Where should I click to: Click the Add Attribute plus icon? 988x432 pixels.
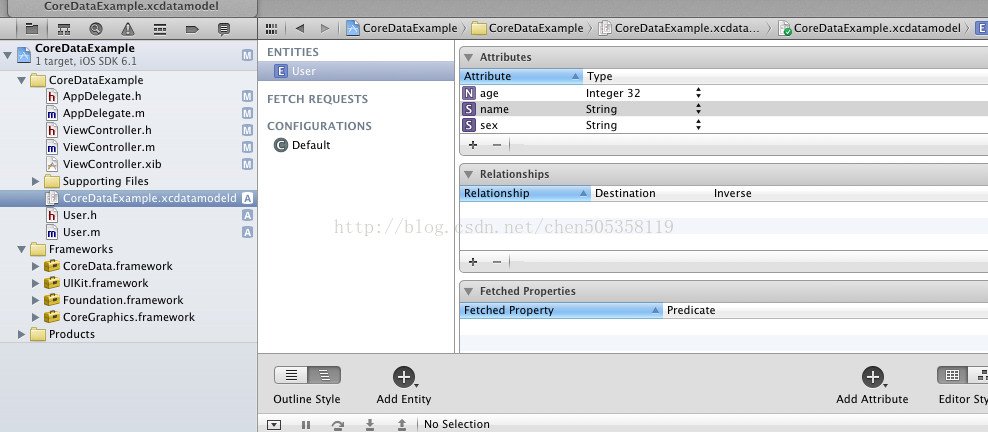tap(872, 377)
